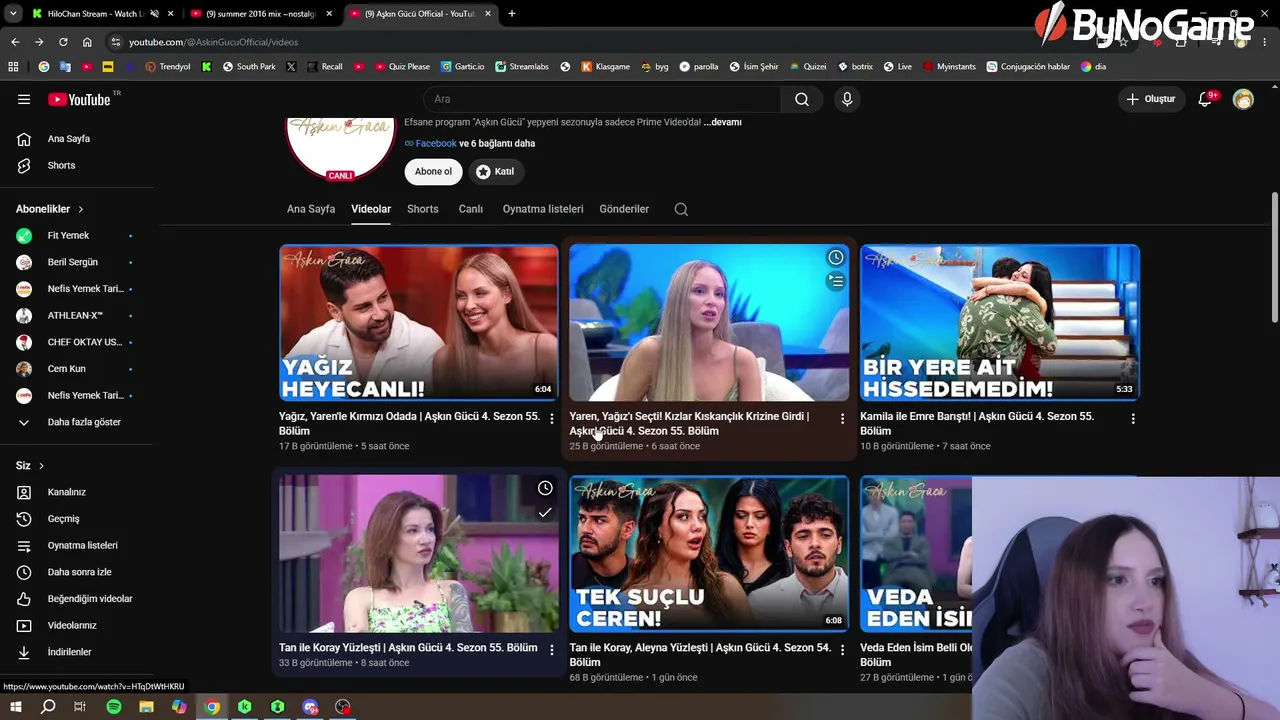The image size is (1280, 720).
Task: Open the Canlı channel tab
Action: point(471,209)
